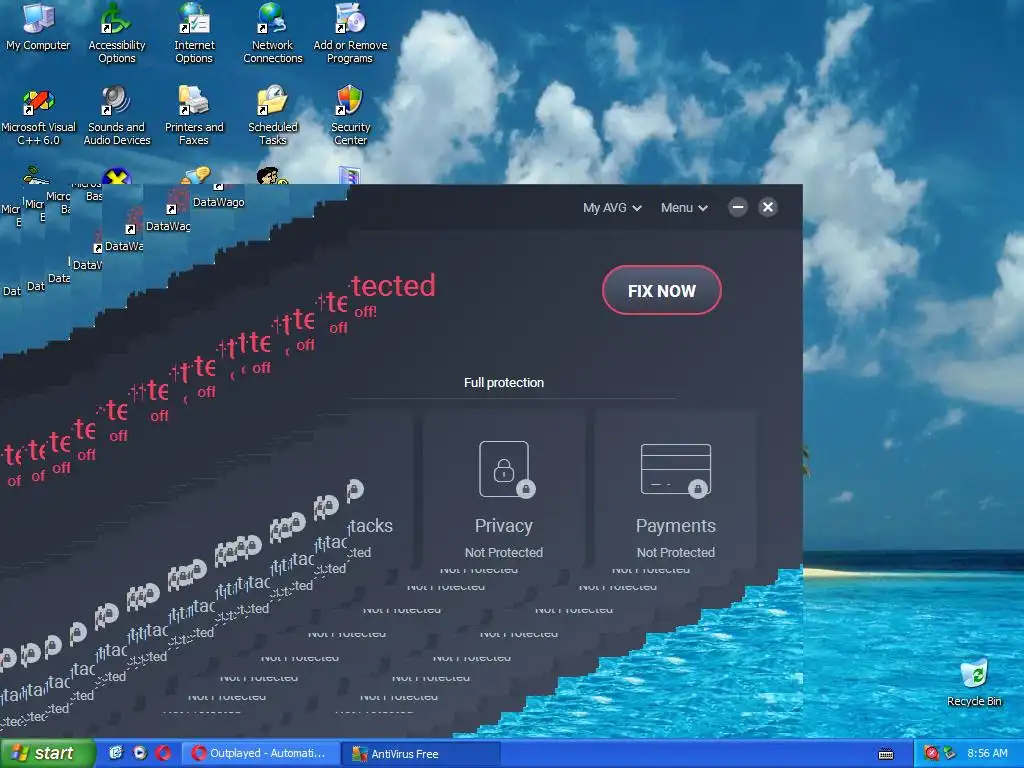
Task: Open Accessibility Options shortcut
Action: 117,33
